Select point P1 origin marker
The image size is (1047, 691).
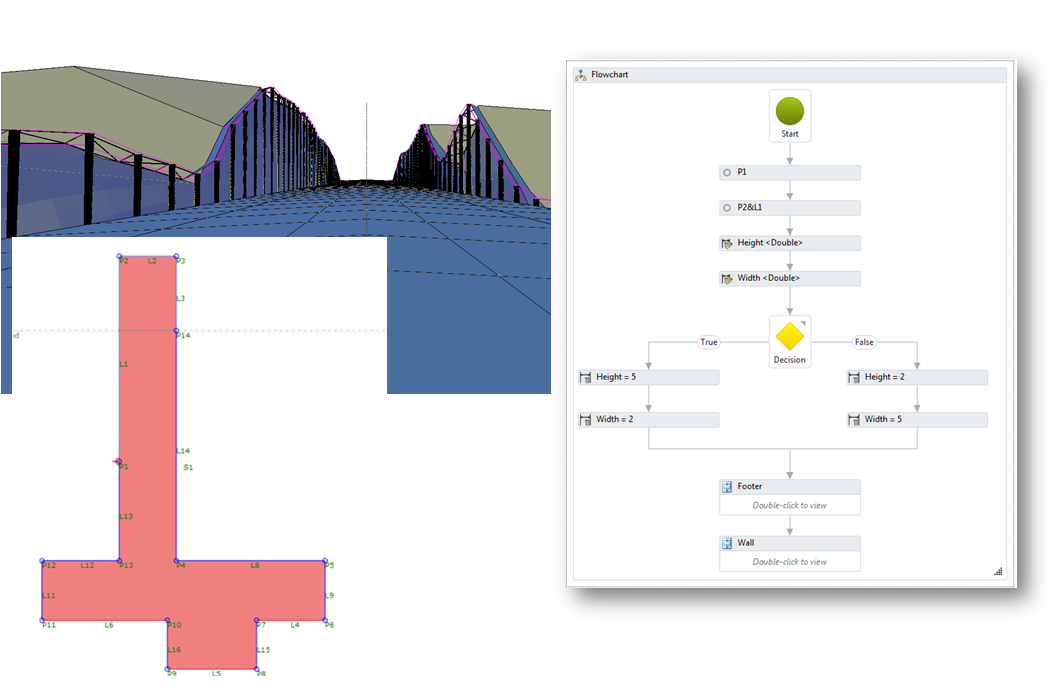[x=119, y=462]
